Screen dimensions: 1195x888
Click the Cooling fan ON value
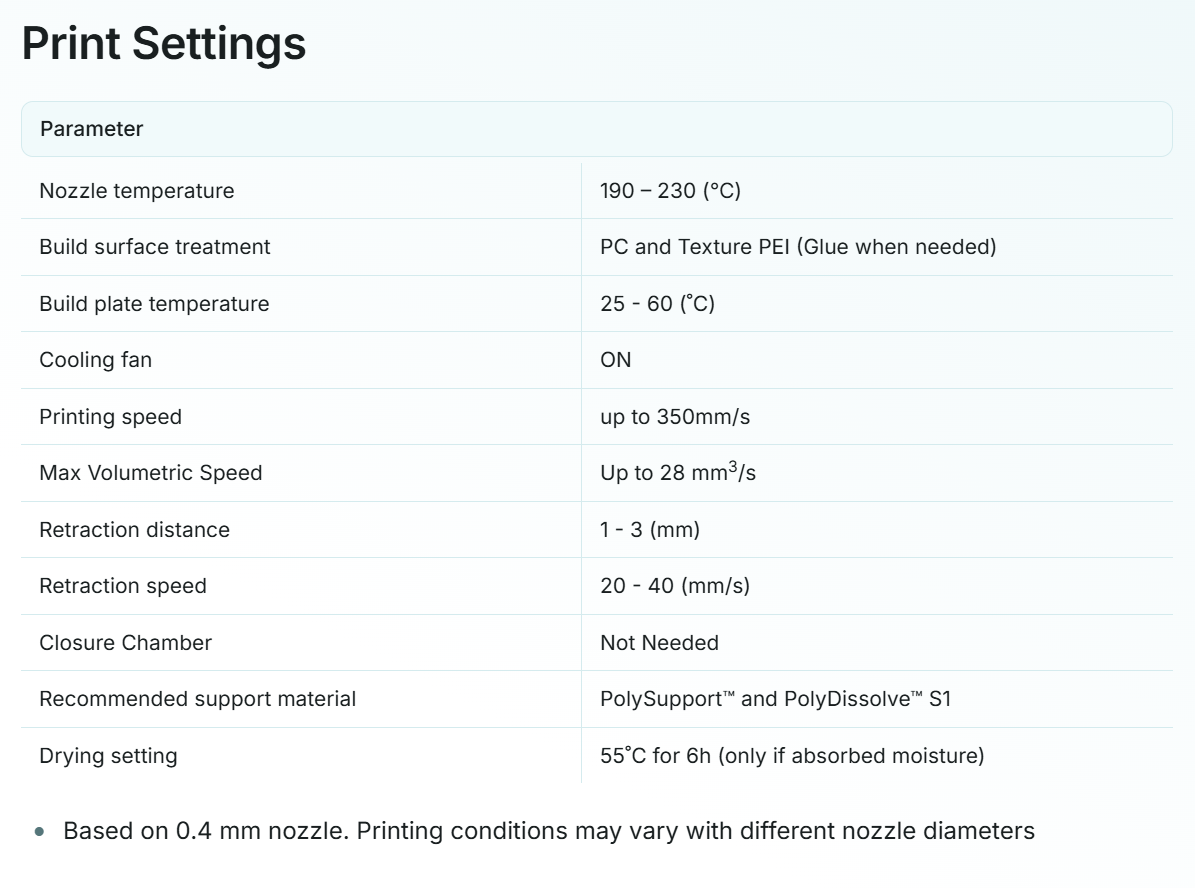[616, 360]
